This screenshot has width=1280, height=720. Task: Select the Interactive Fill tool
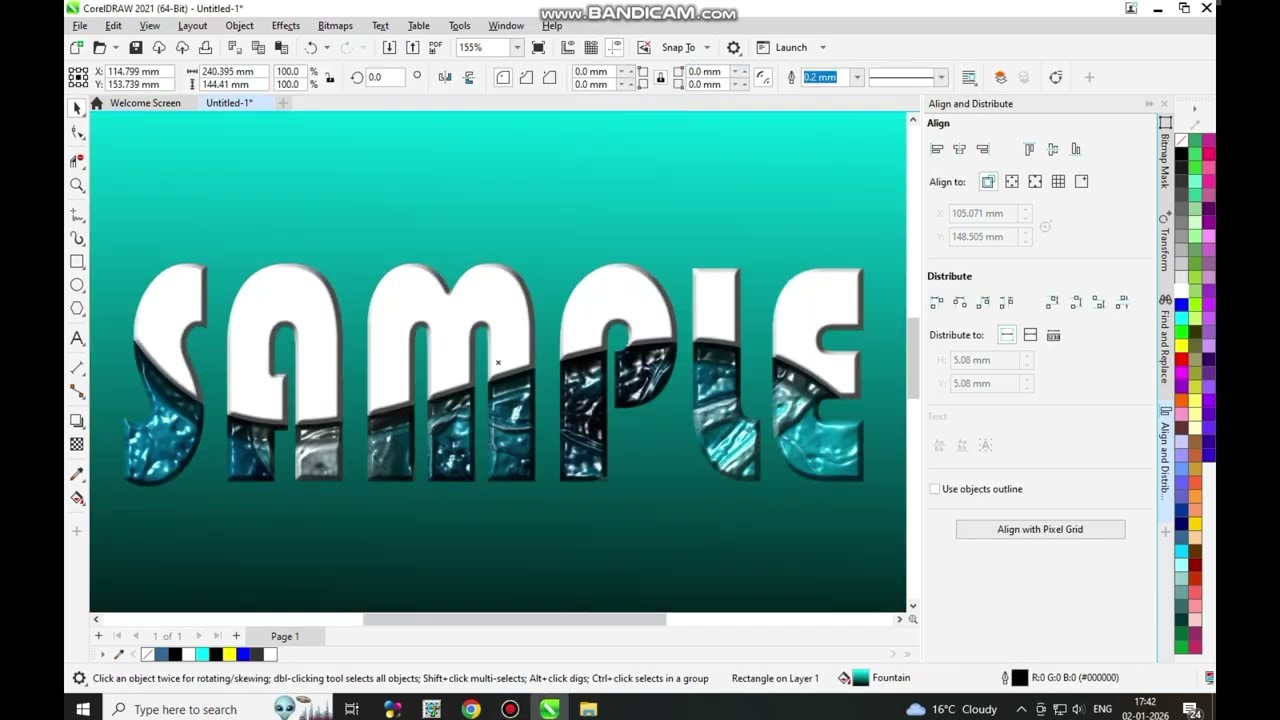(x=77, y=498)
